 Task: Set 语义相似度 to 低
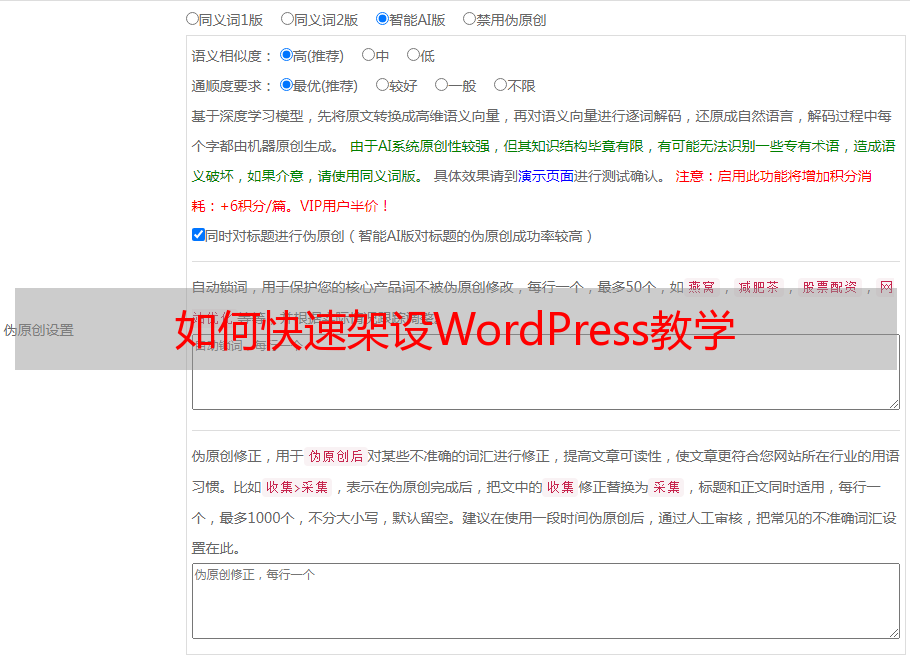(x=414, y=55)
